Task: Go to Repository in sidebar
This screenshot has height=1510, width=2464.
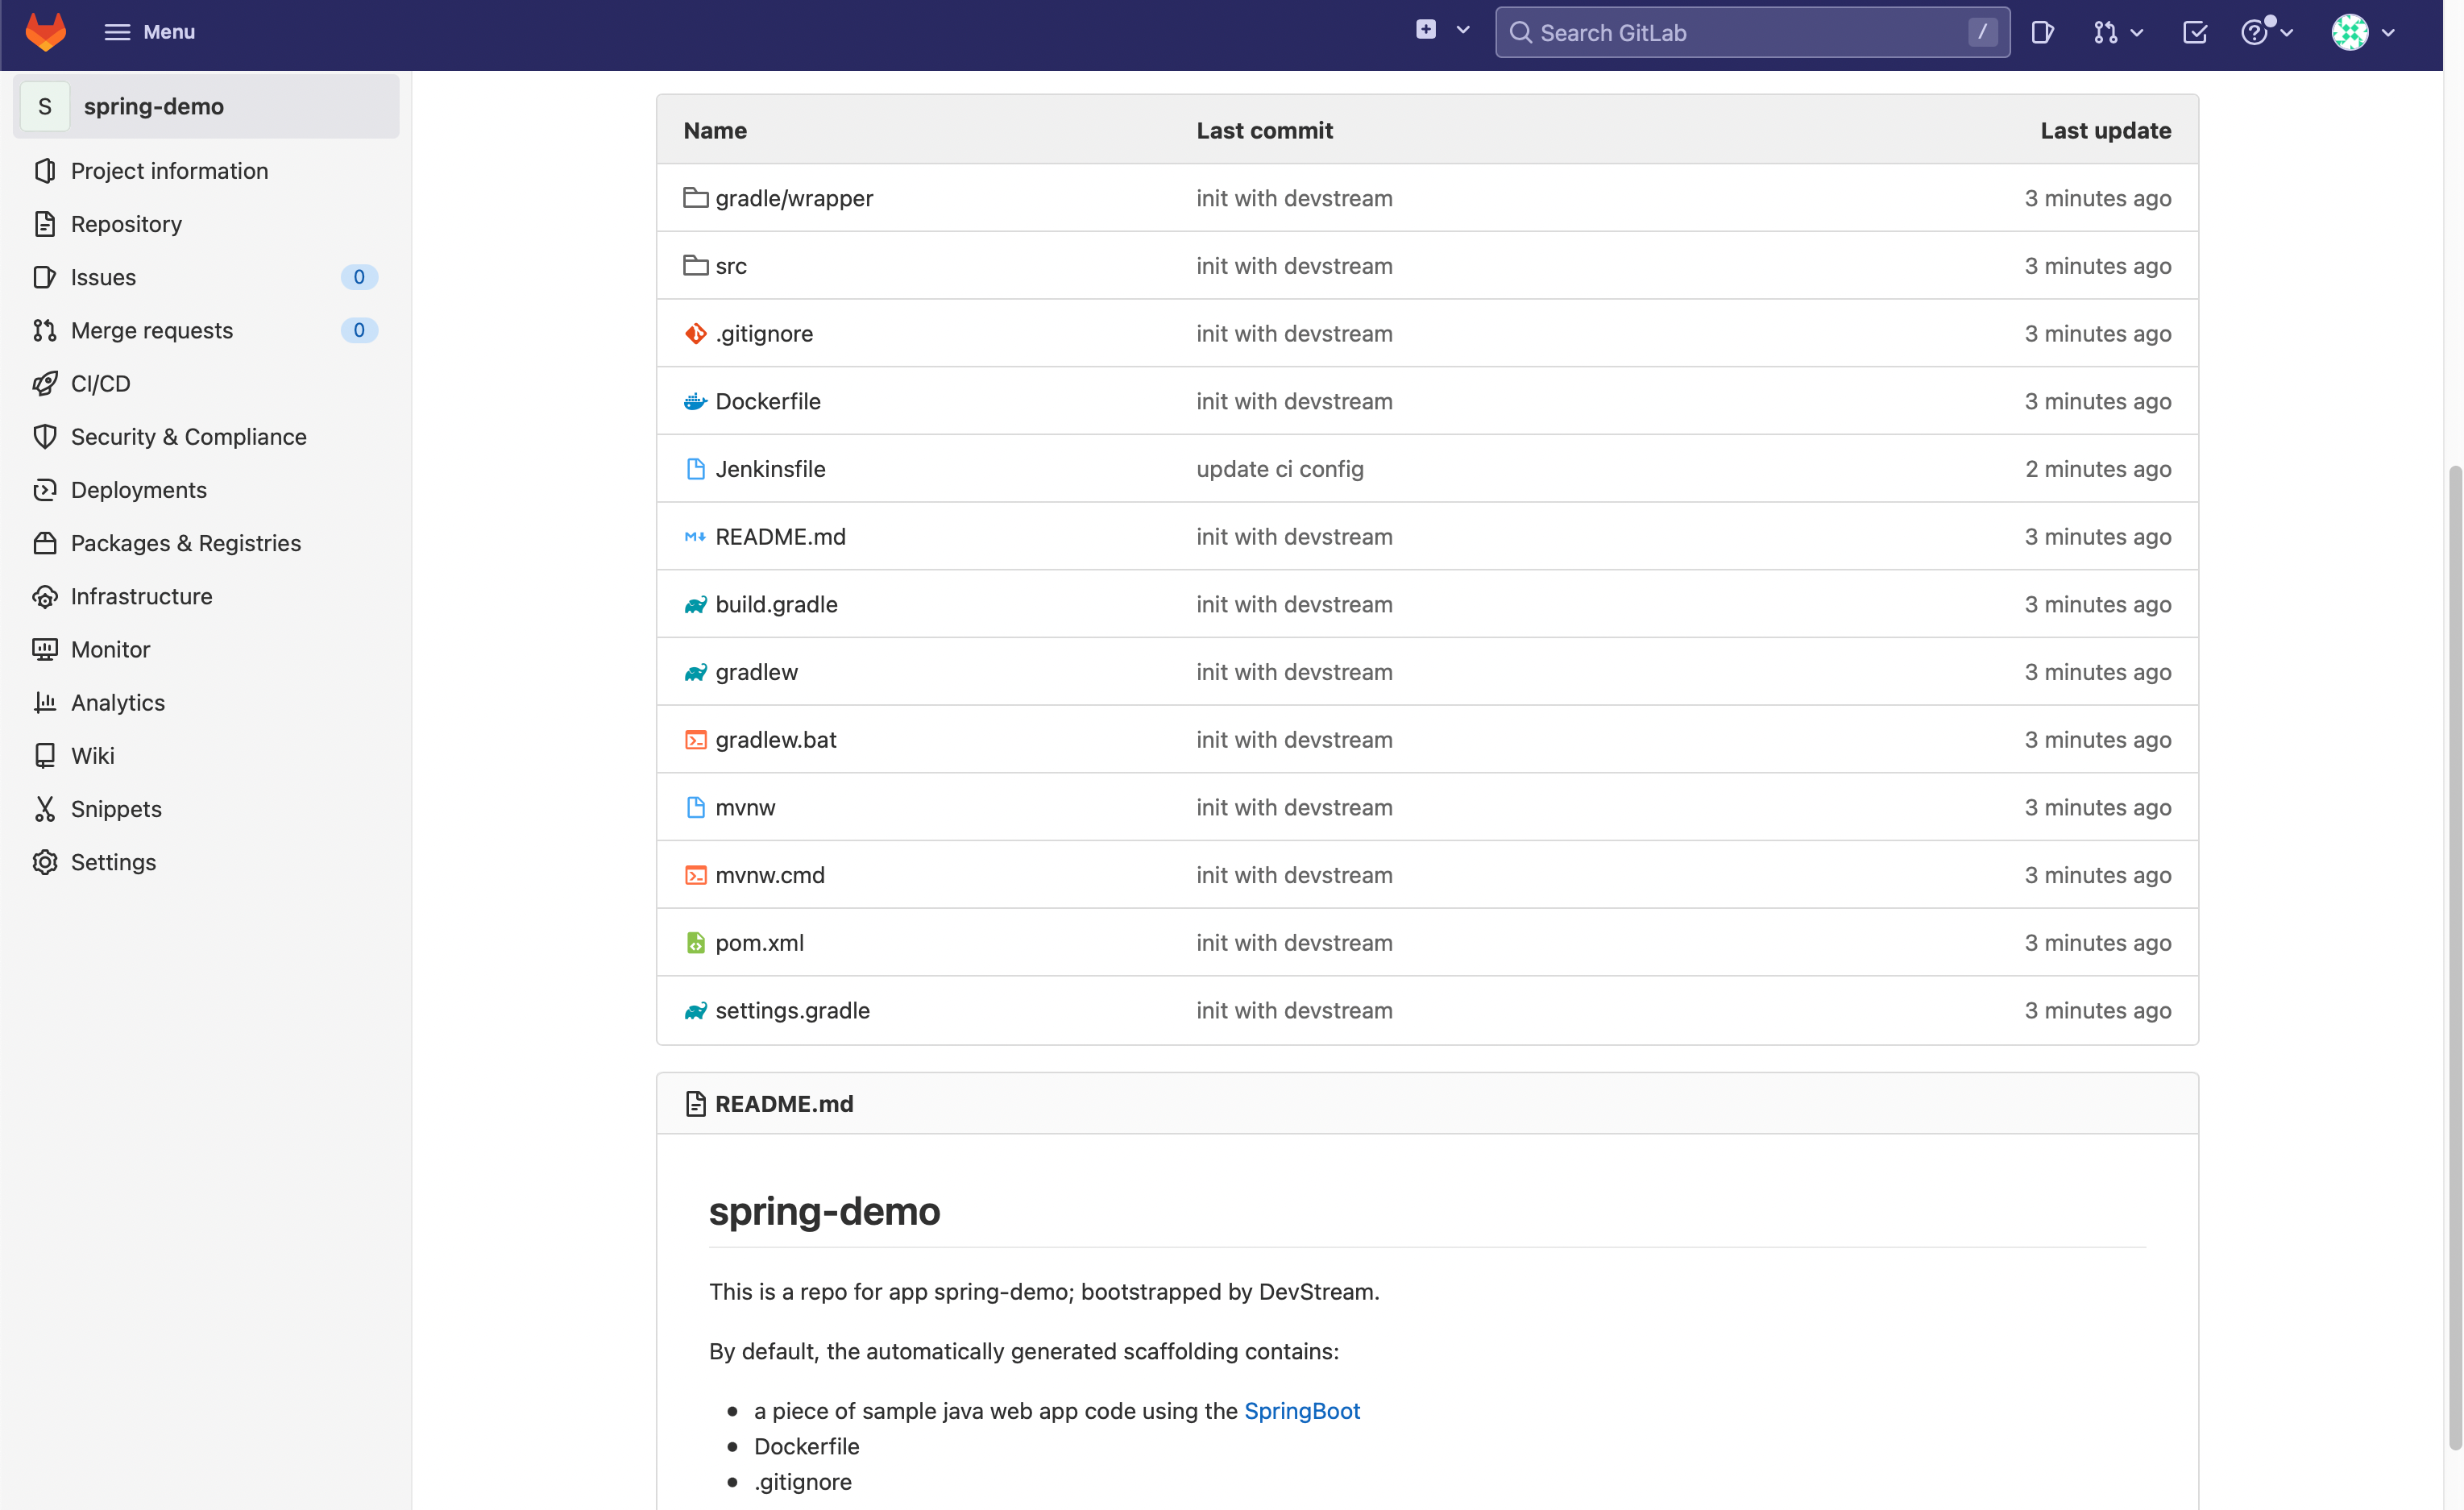Action: [x=126, y=224]
